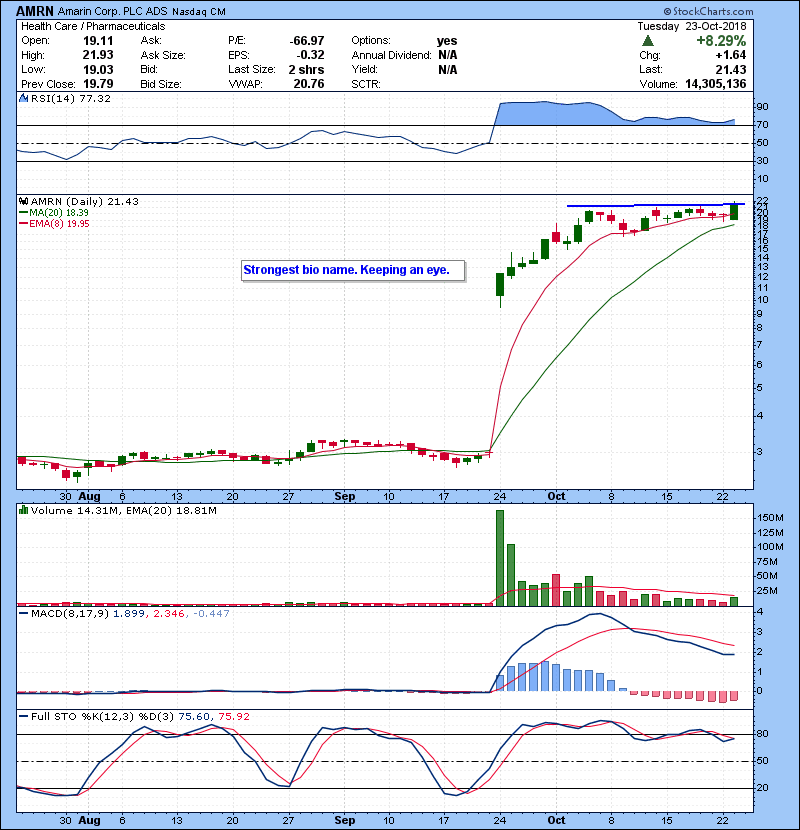Select the High value 21.93
Image resolution: width=800 pixels, height=830 pixels.
click(98, 55)
